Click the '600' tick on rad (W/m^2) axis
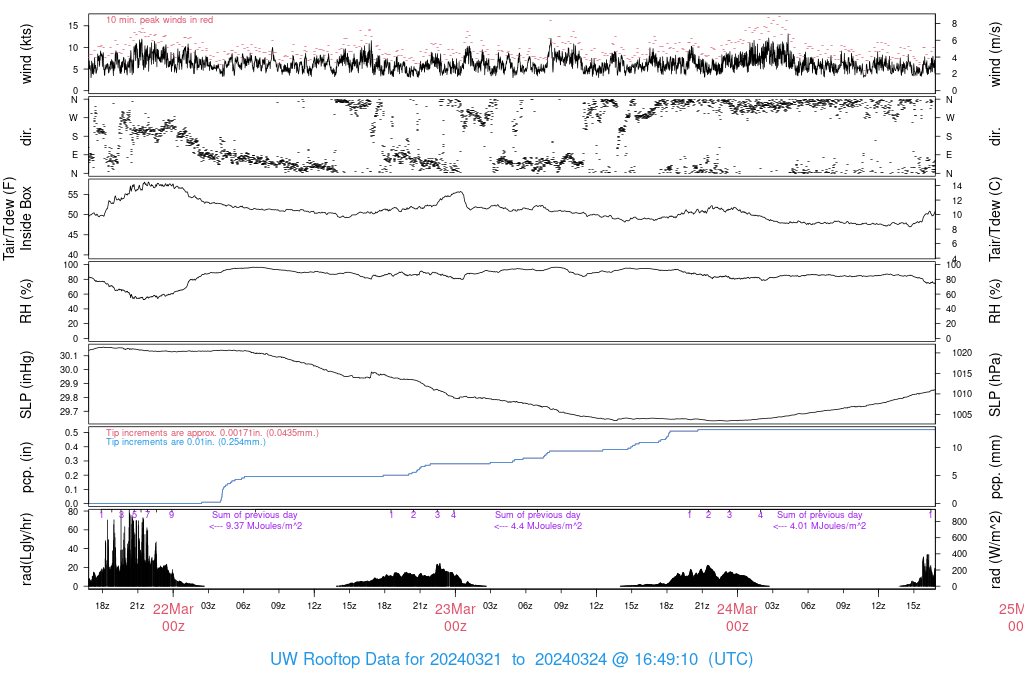The width and height of the screenshot is (1024, 700). (959, 538)
